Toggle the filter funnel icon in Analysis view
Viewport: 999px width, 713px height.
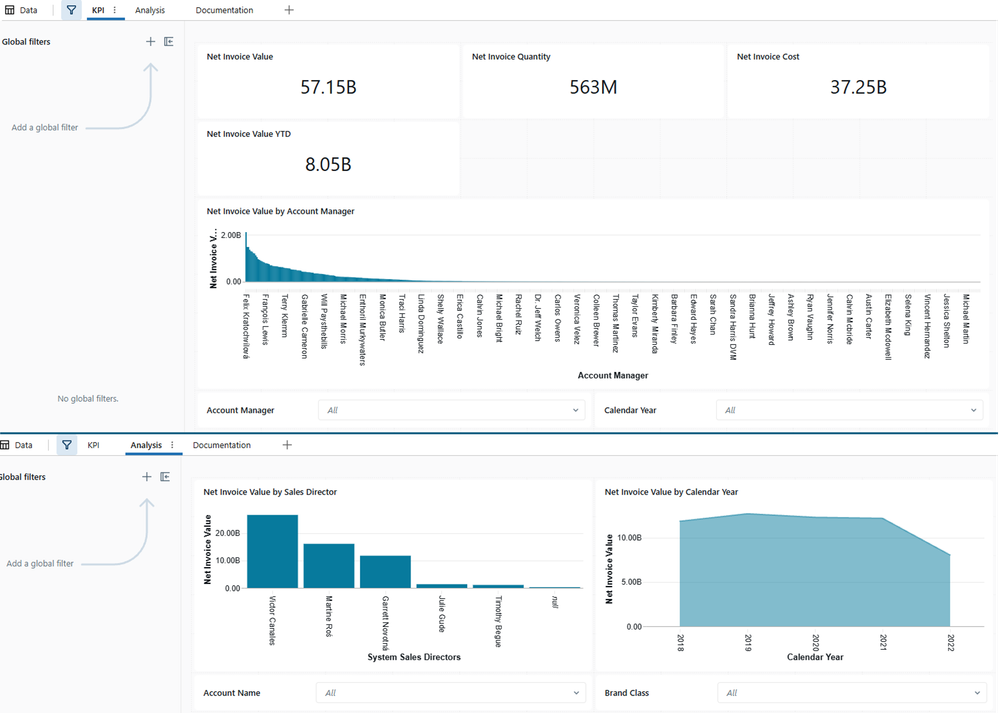pos(67,445)
